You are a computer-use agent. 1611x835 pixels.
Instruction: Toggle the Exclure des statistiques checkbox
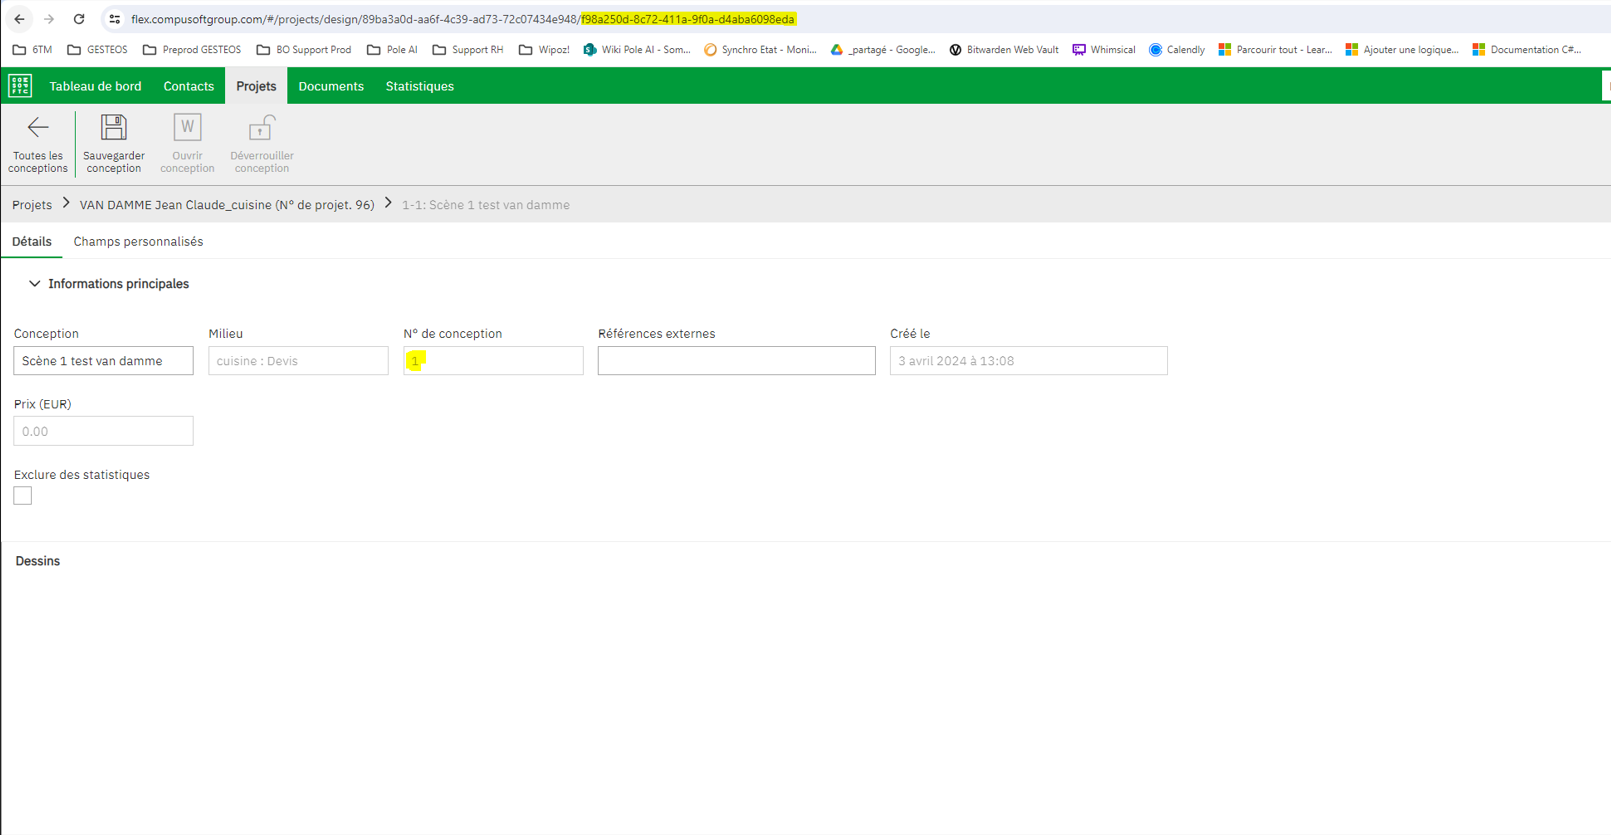click(x=23, y=496)
